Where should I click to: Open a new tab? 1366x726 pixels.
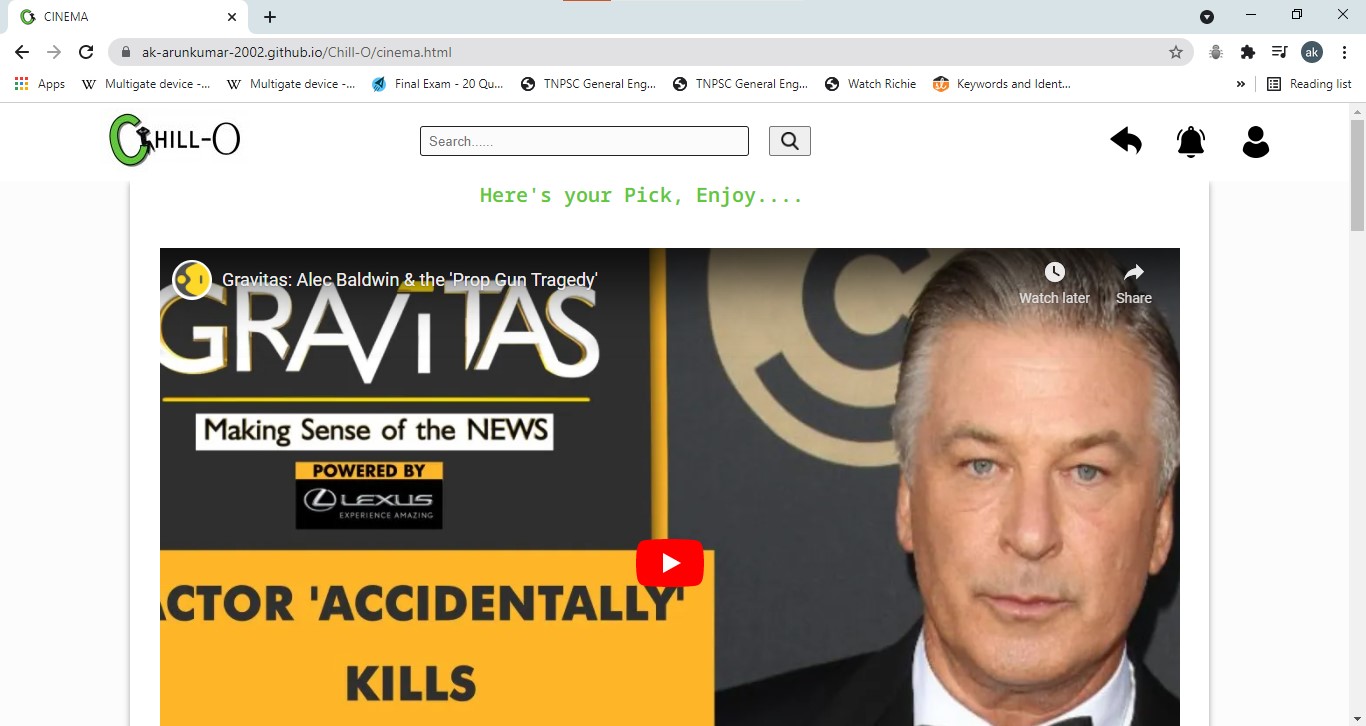(270, 17)
